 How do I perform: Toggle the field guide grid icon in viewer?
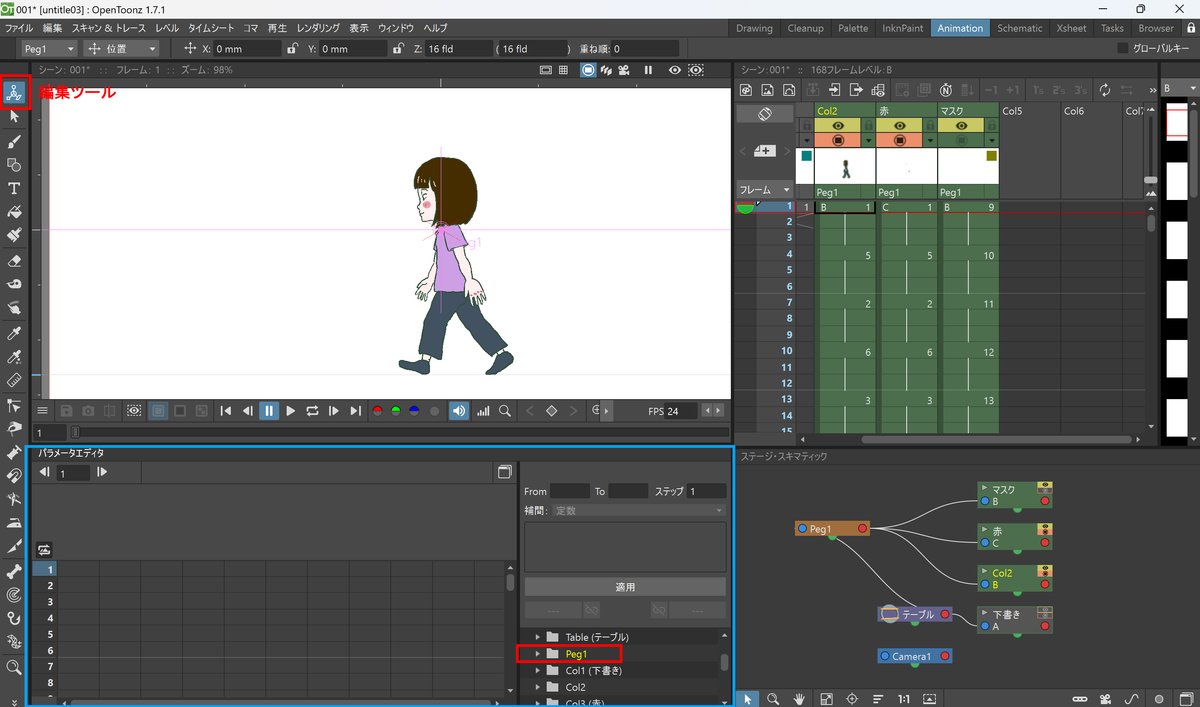tap(563, 70)
